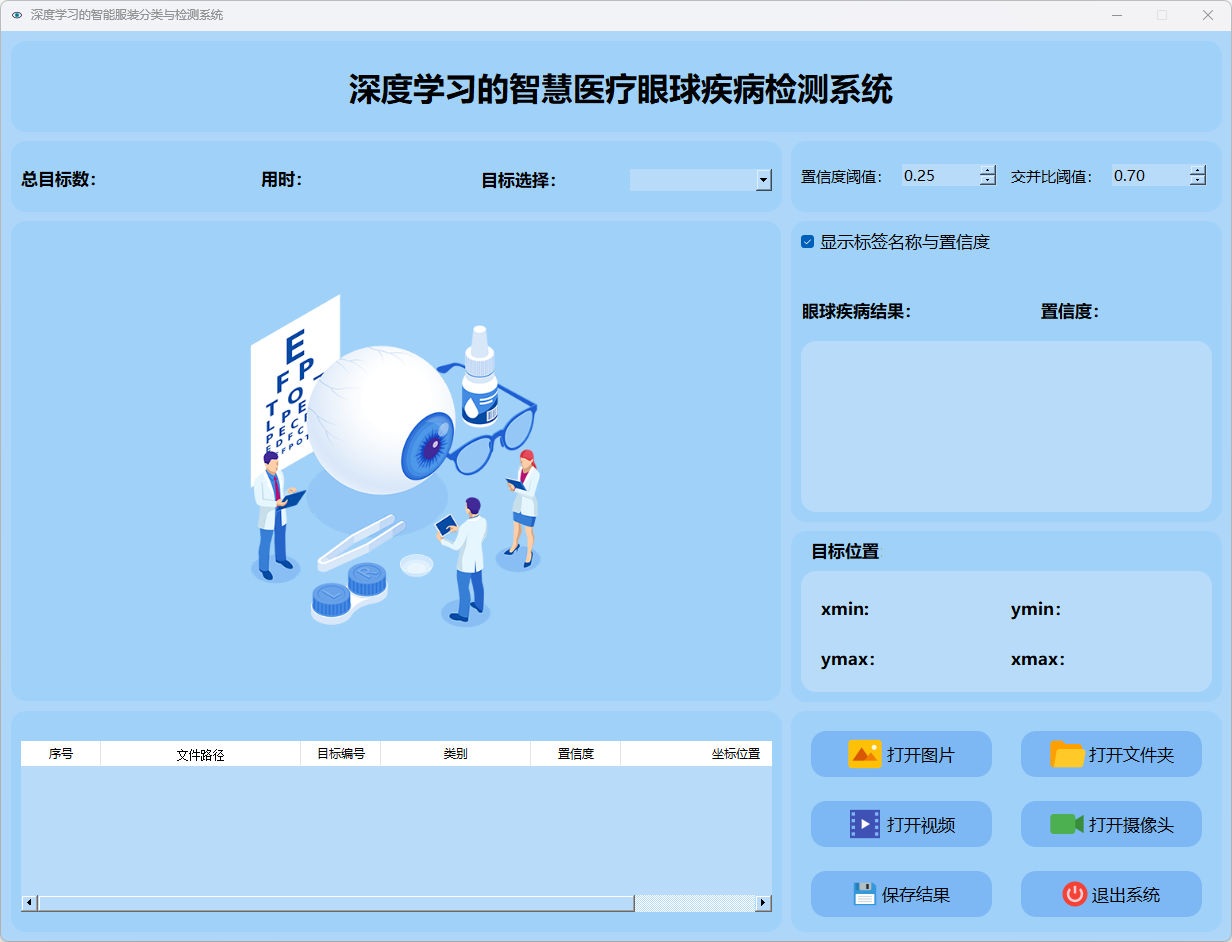This screenshot has height=942, width=1232.
Task: Click the picture icon on 打开图片 button
Action: (864, 754)
